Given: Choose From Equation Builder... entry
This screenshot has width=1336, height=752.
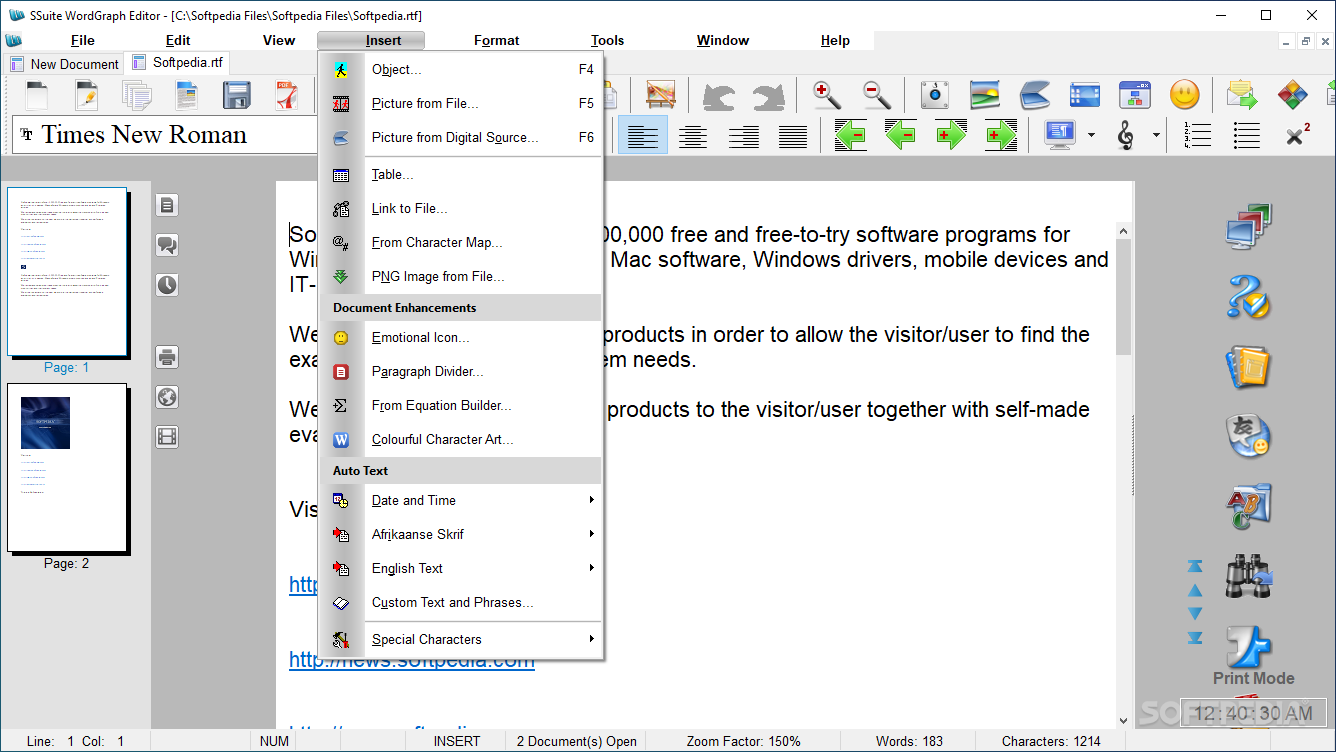Looking at the screenshot, I should tap(461, 405).
